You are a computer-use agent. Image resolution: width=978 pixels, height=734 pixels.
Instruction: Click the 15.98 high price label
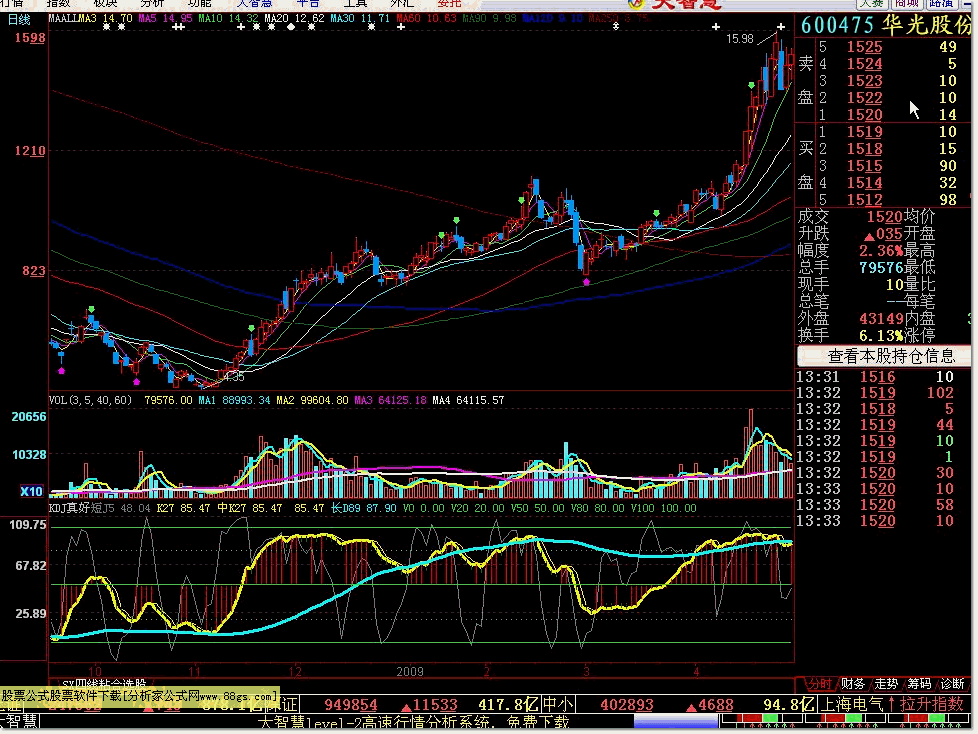tap(740, 39)
